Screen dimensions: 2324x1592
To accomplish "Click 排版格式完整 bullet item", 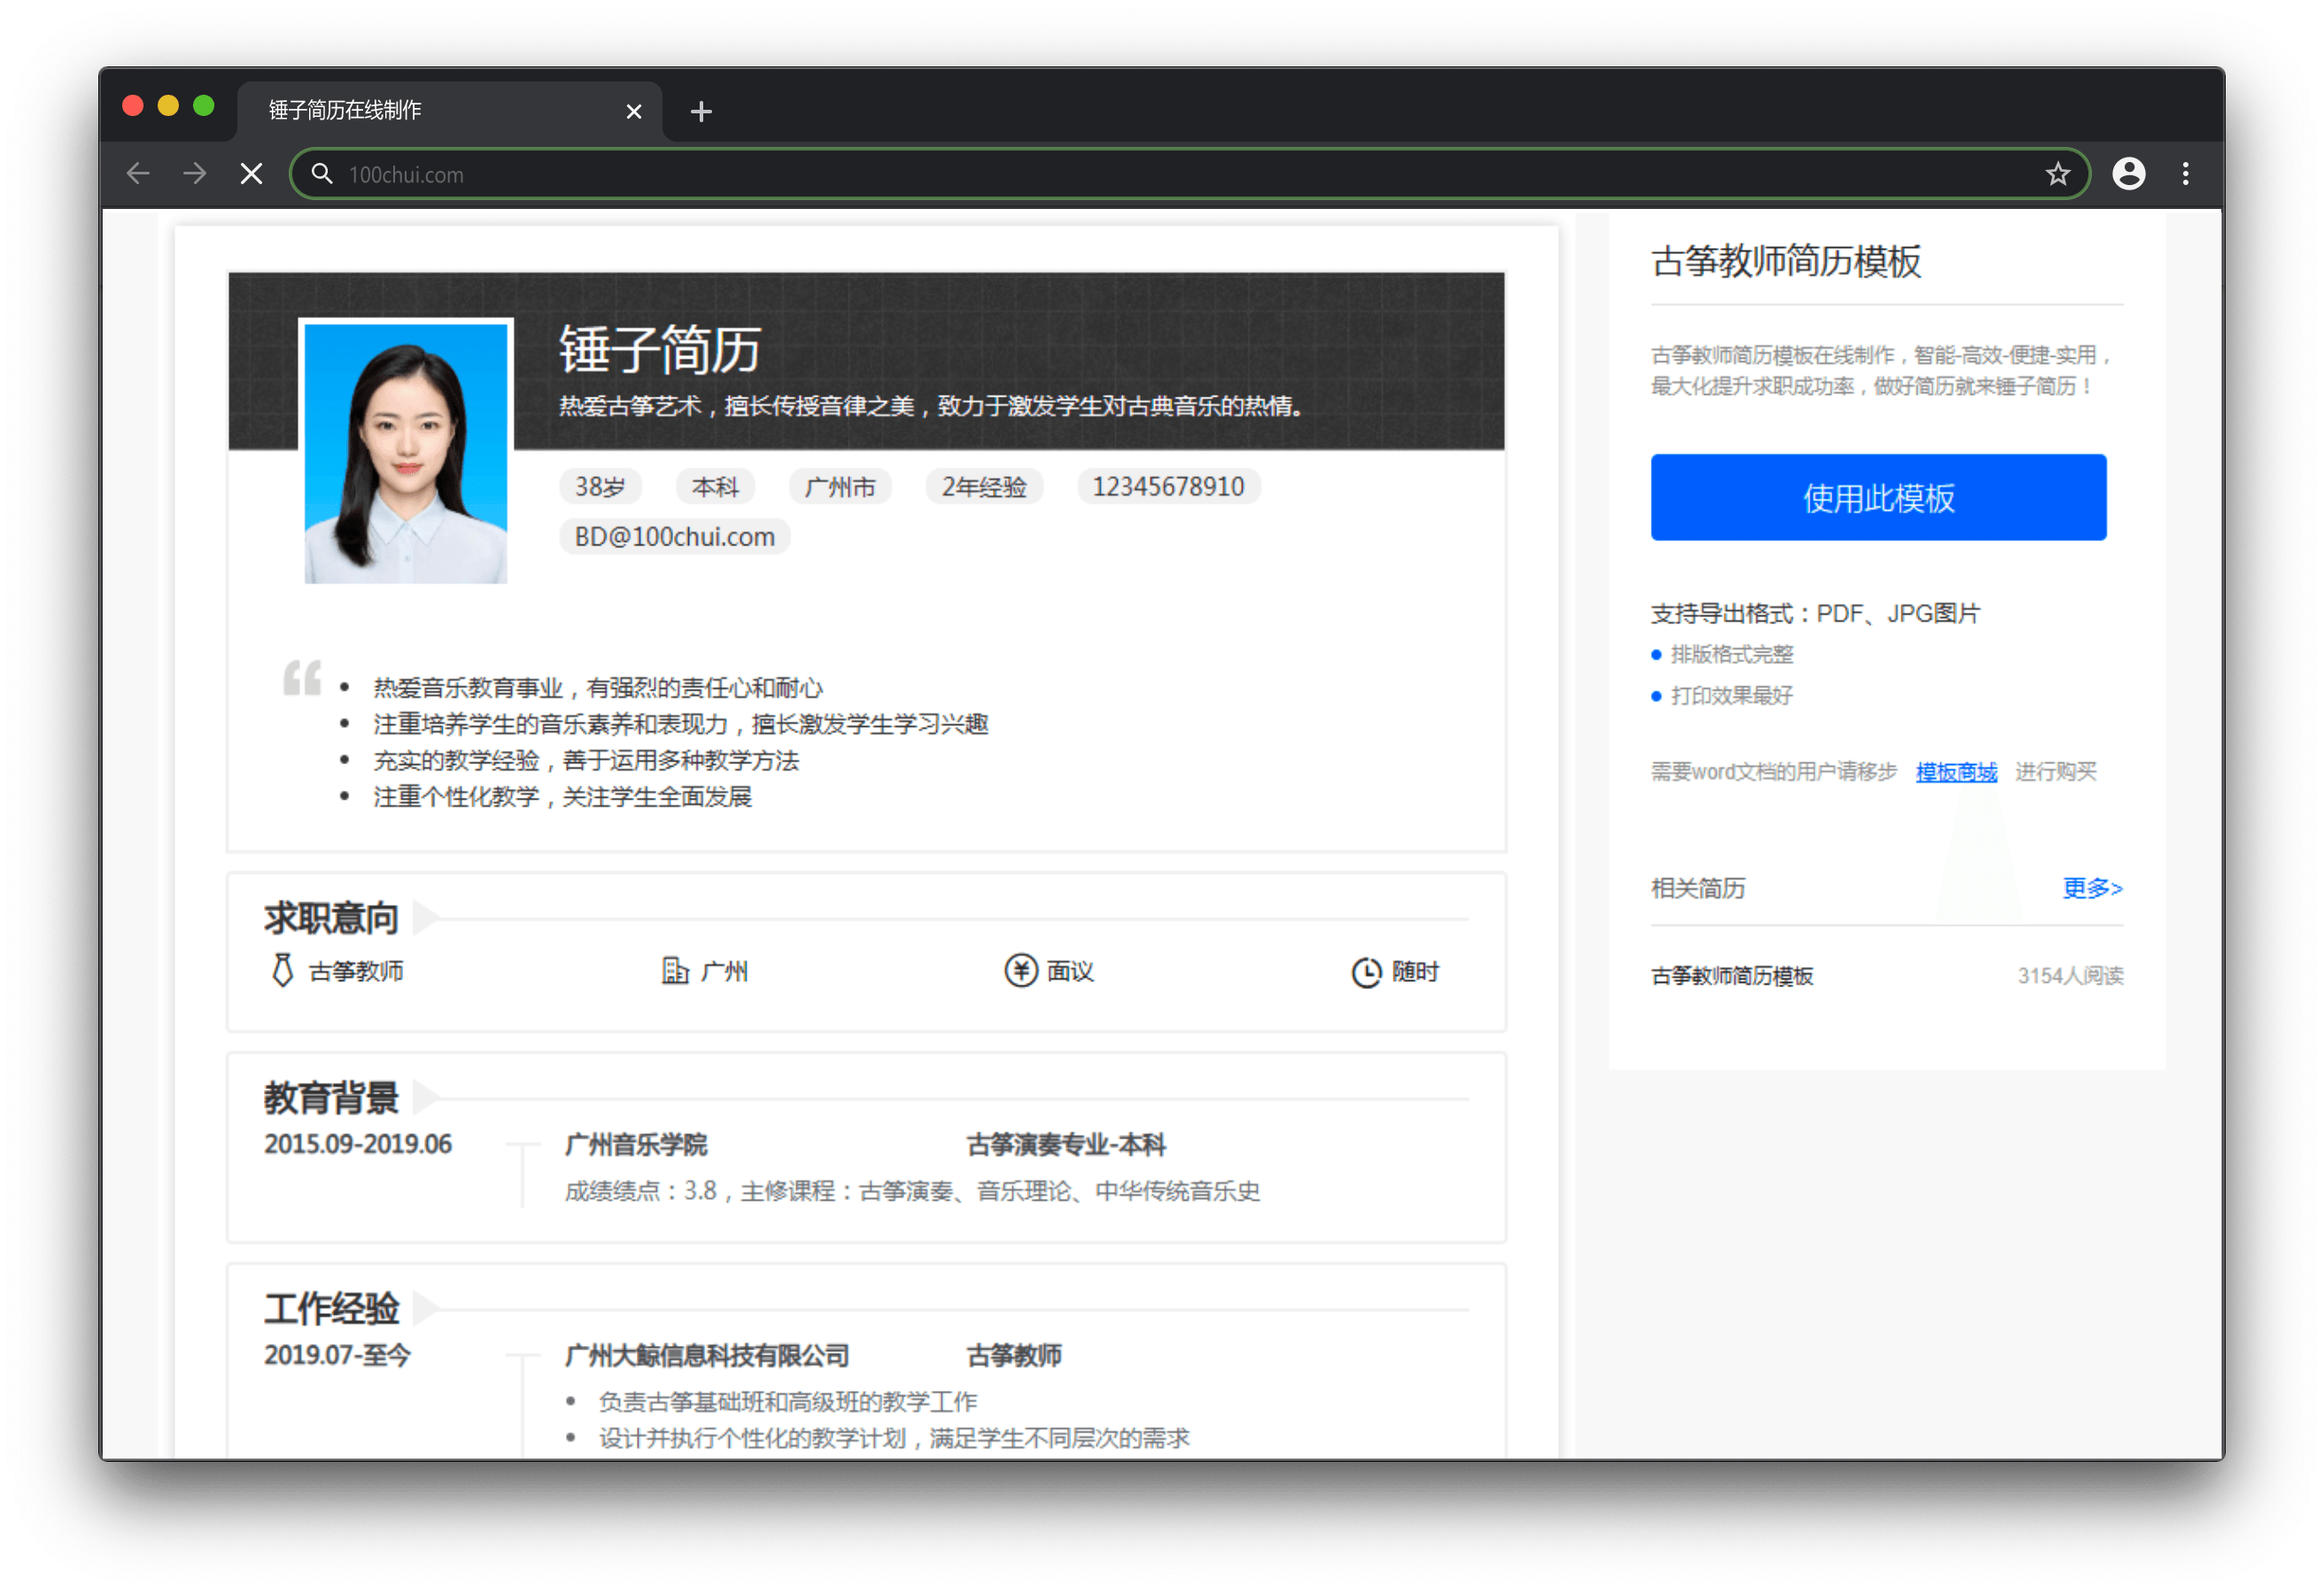I will tap(1732, 654).
